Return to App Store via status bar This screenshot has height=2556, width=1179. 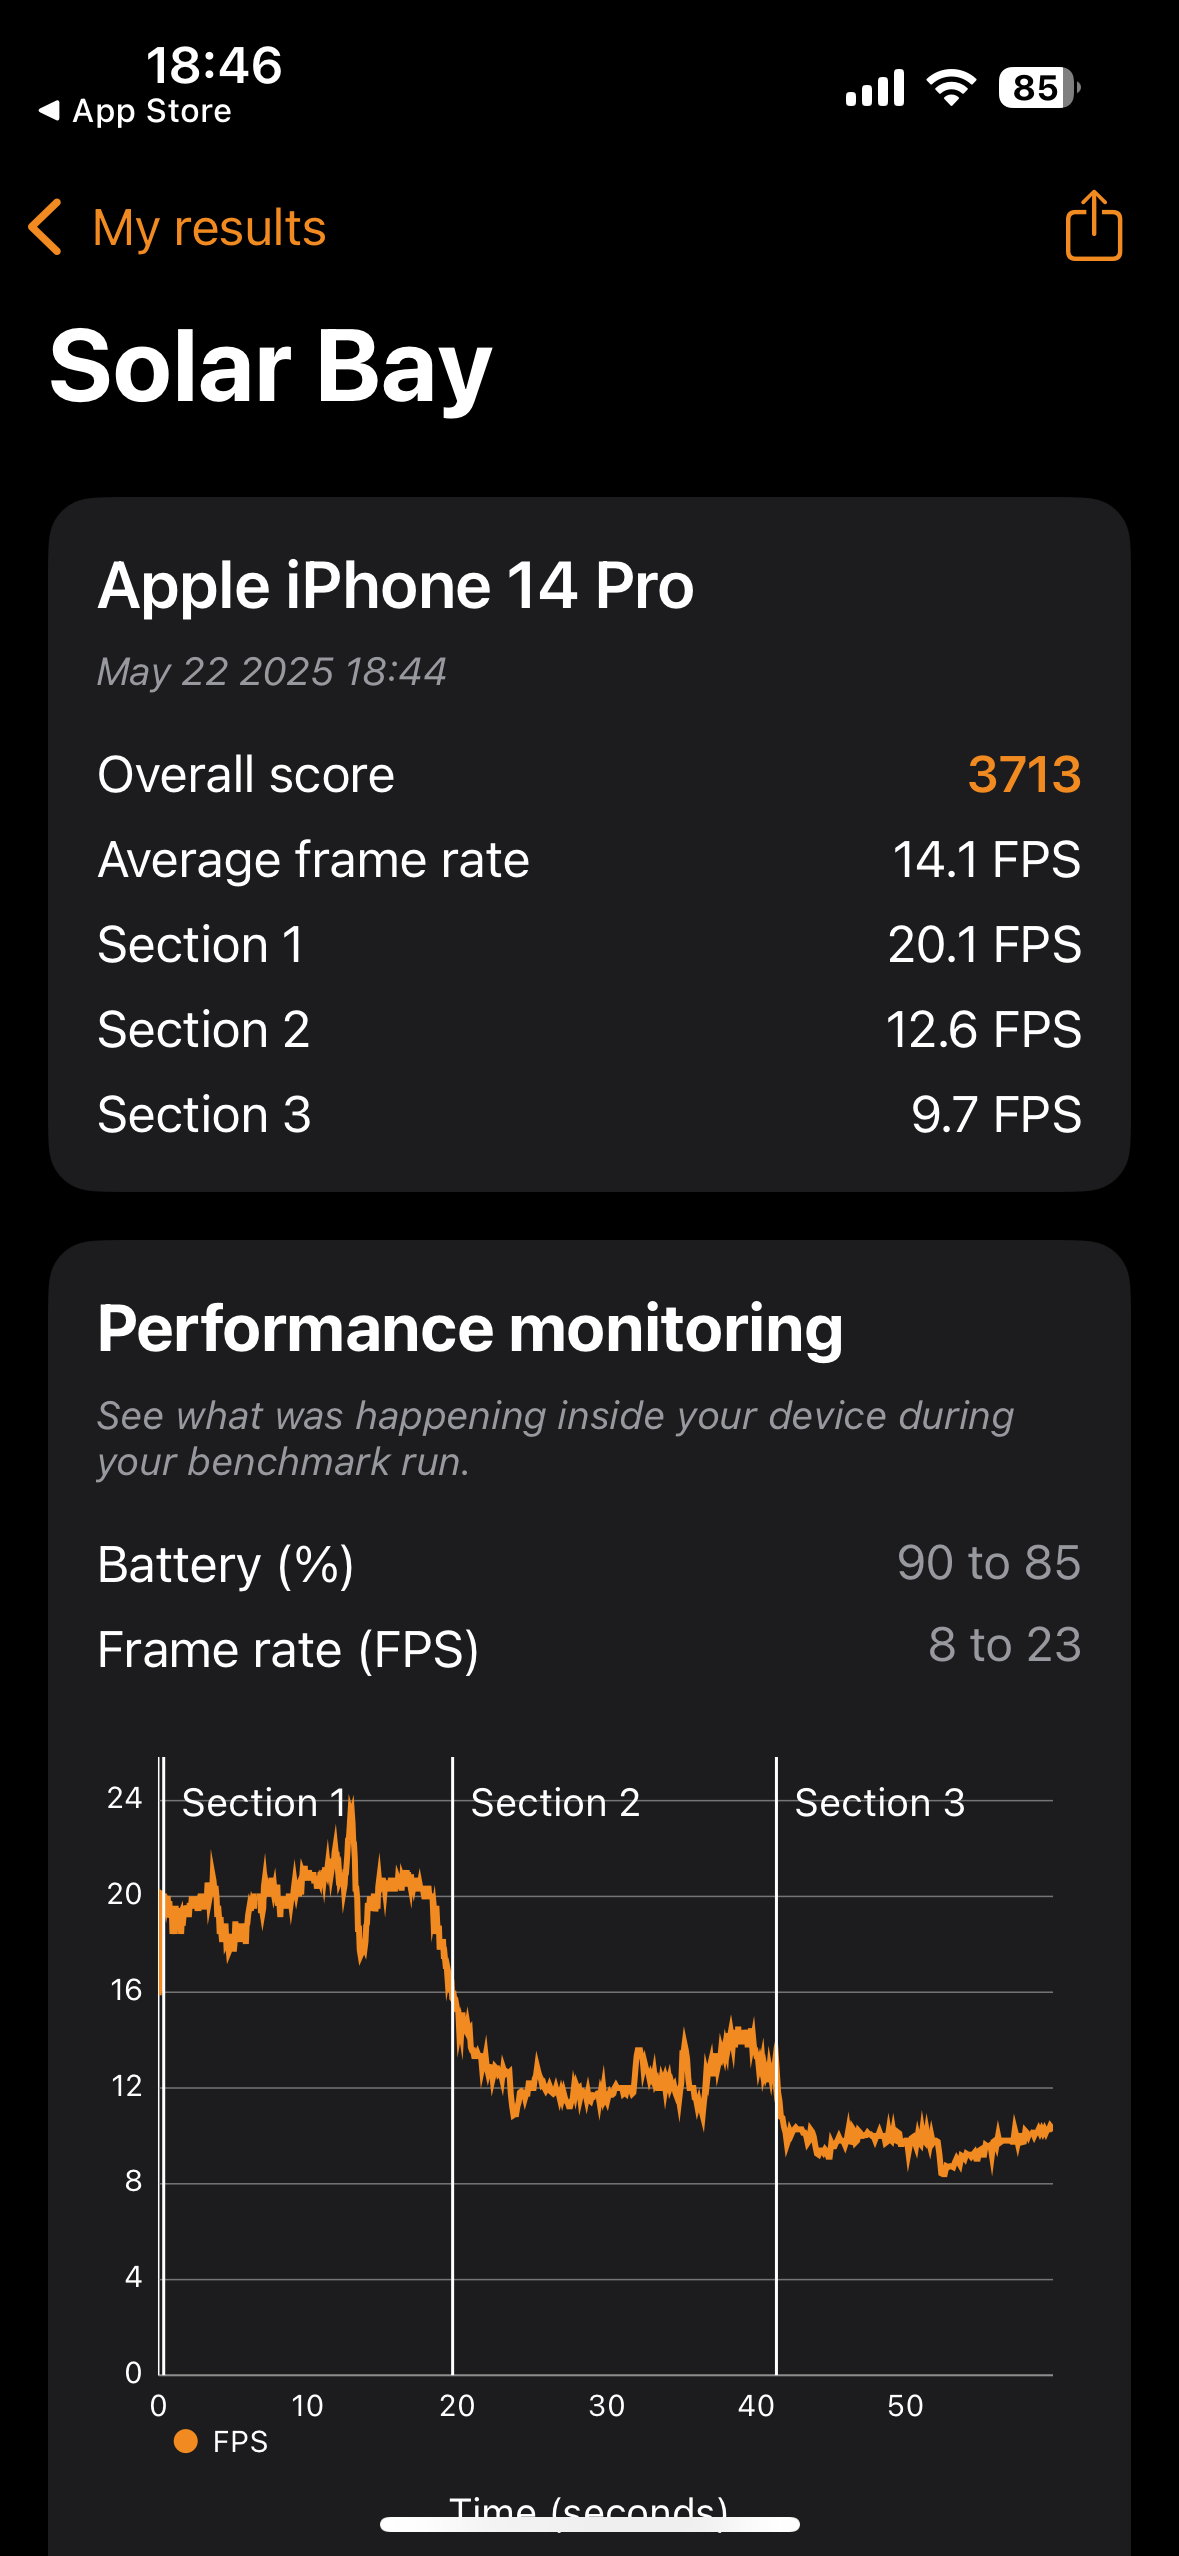coord(135,111)
